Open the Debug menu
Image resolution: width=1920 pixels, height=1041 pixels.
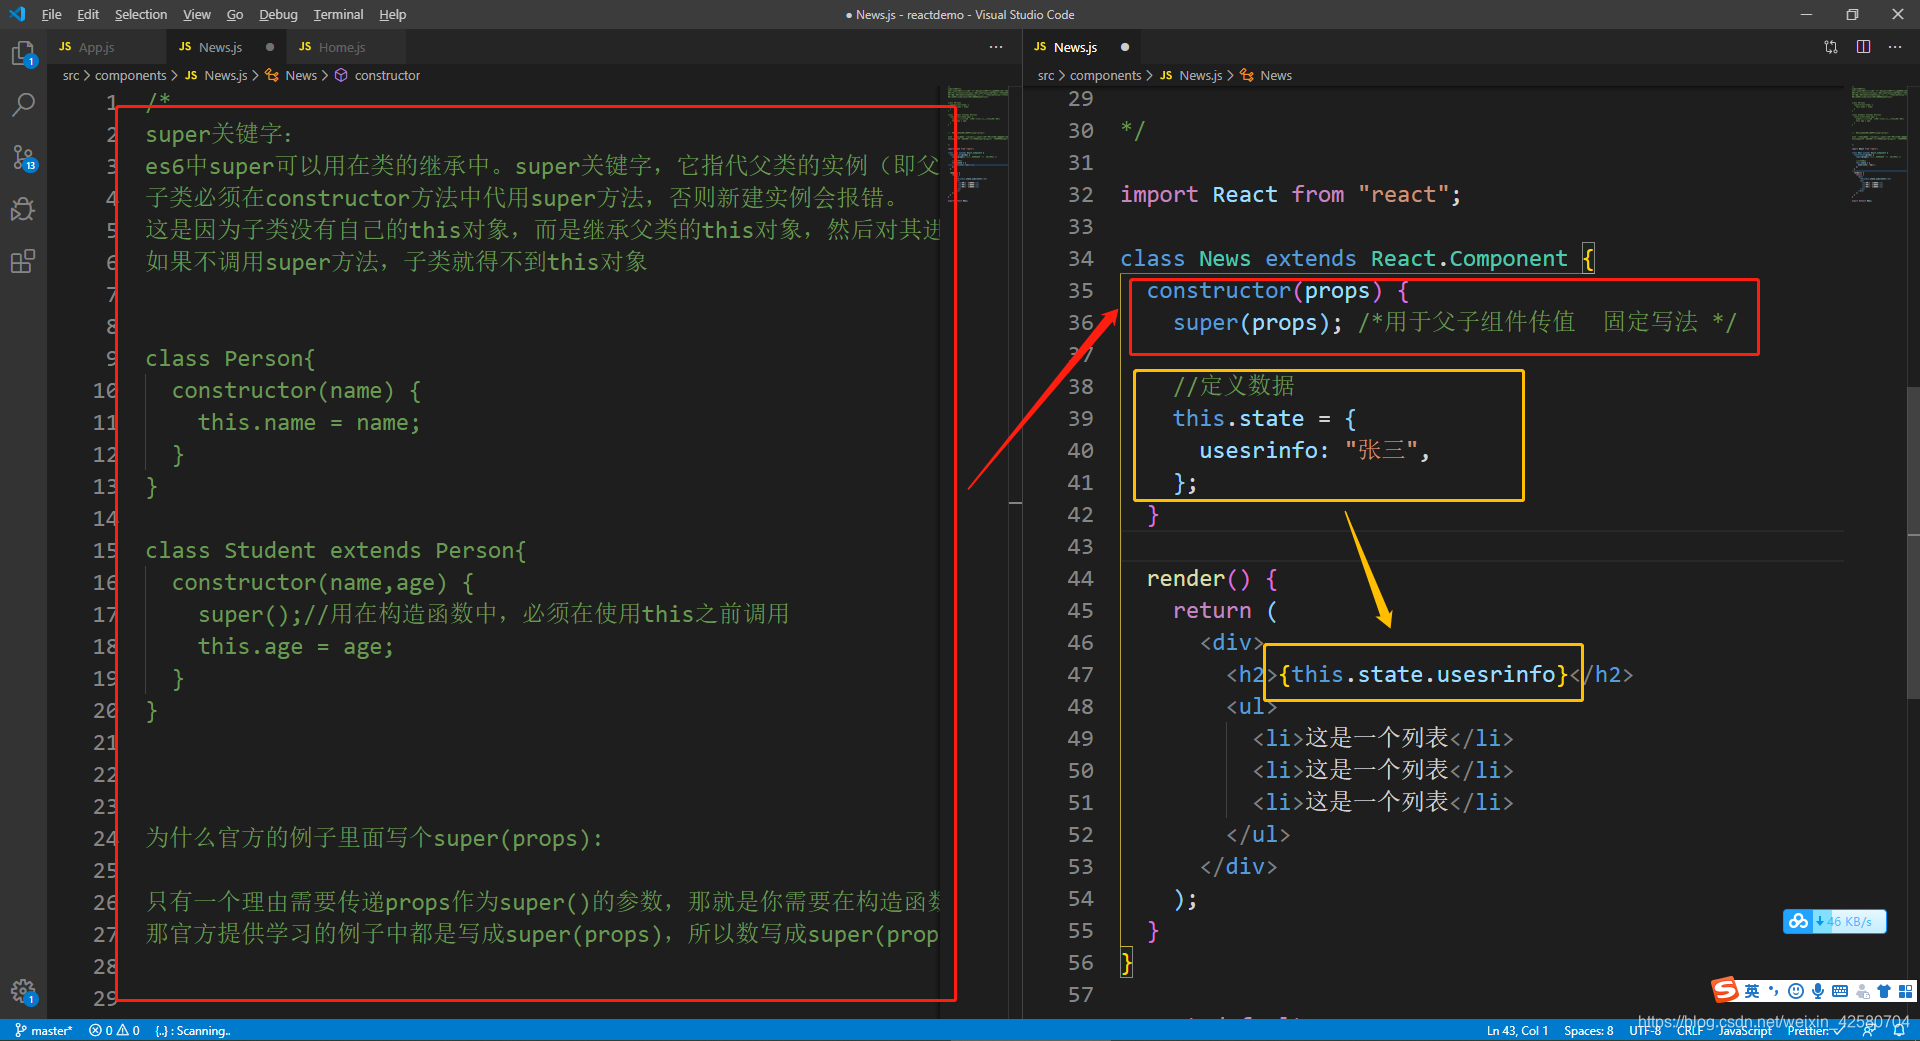(278, 14)
